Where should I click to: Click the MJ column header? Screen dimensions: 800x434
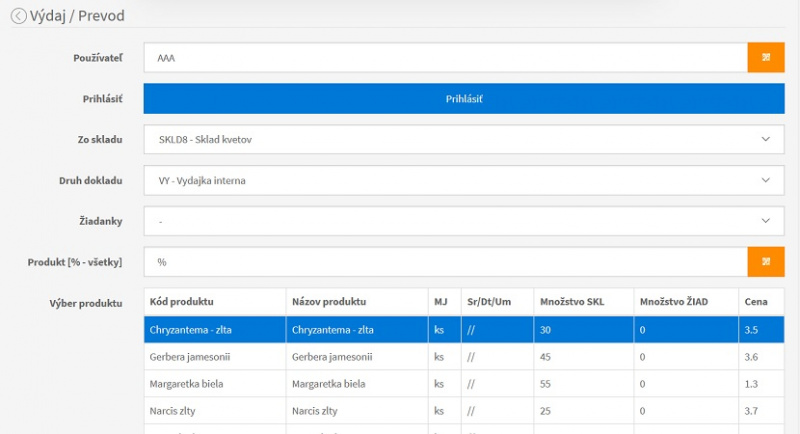pyautogui.click(x=441, y=302)
